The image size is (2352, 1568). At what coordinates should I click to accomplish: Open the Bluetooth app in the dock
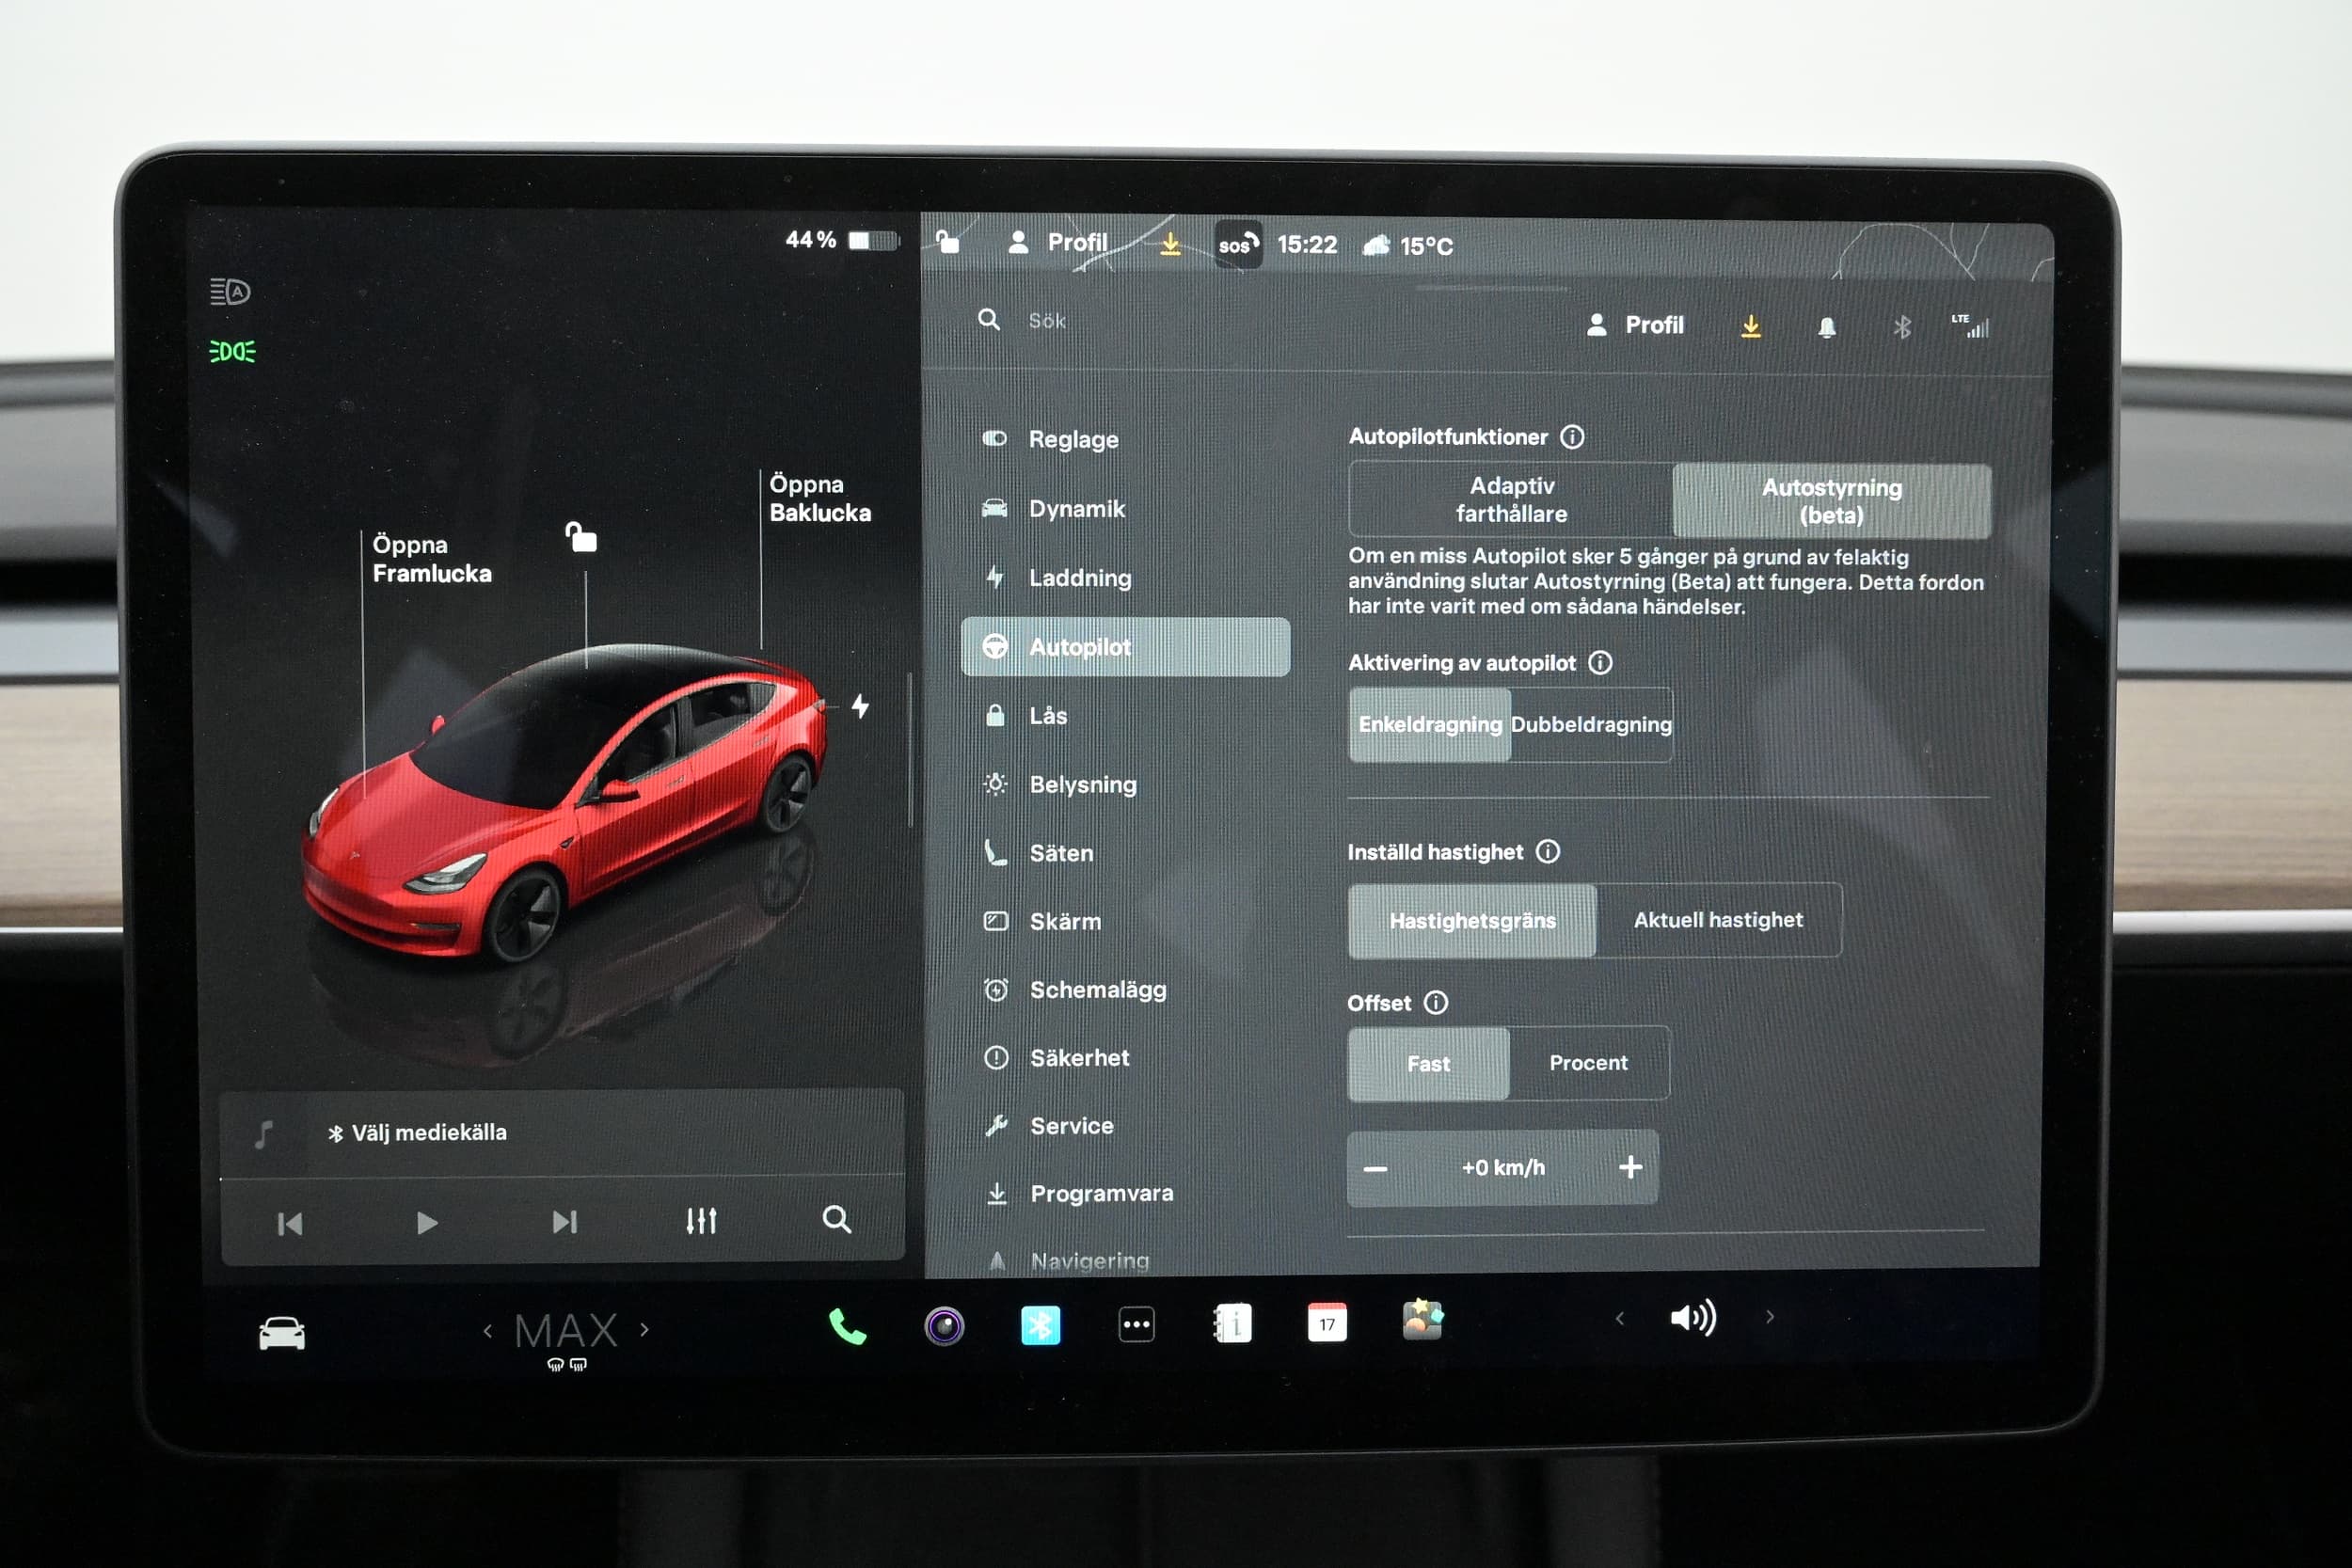[x=1040, y=1326]
